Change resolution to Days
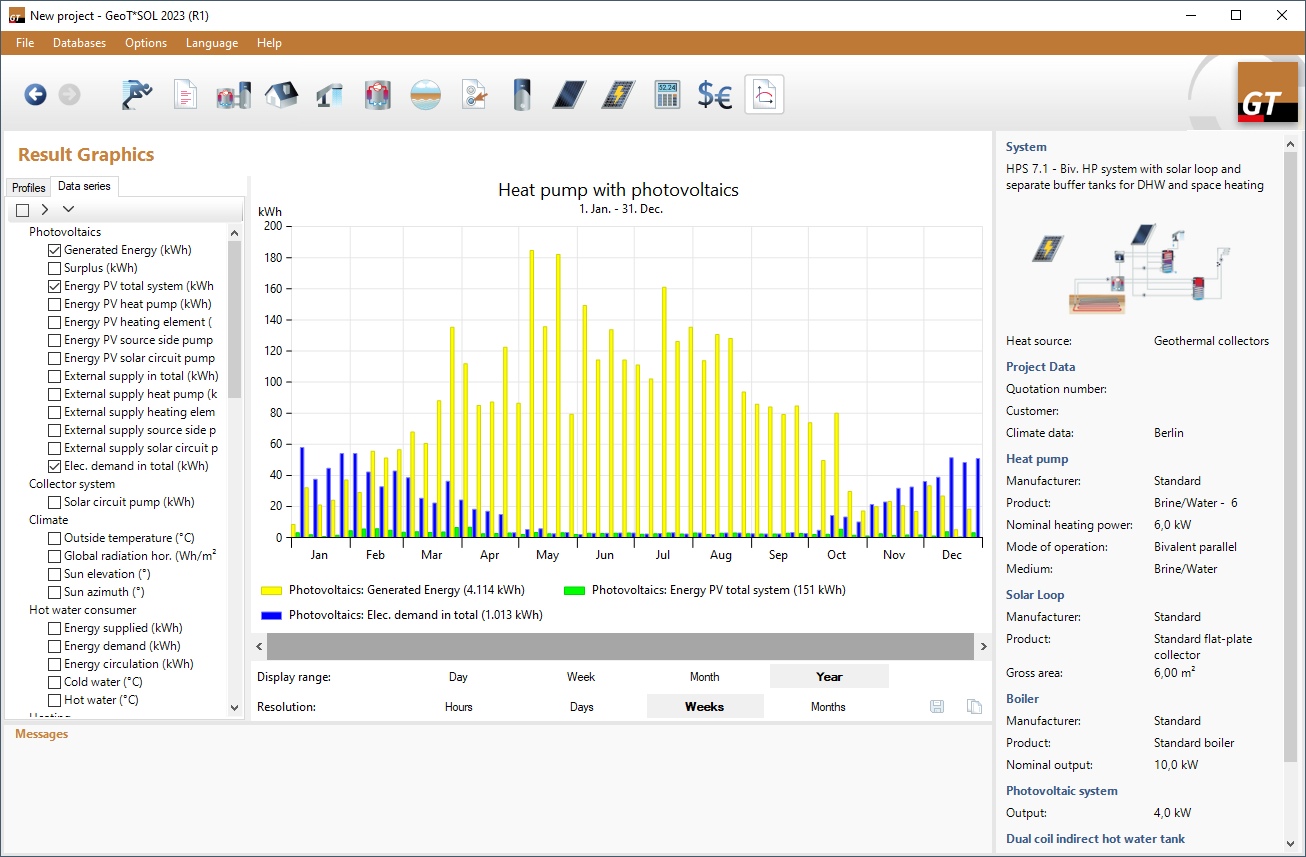The height and width of the screenshot is (857, 1306). (x=581, y=707)
